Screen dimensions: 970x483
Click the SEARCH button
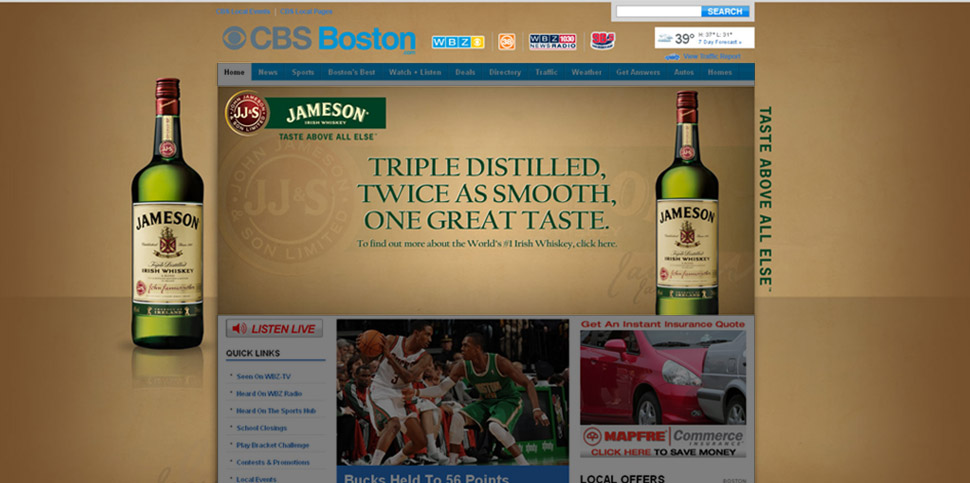click(x=725, y=11)
